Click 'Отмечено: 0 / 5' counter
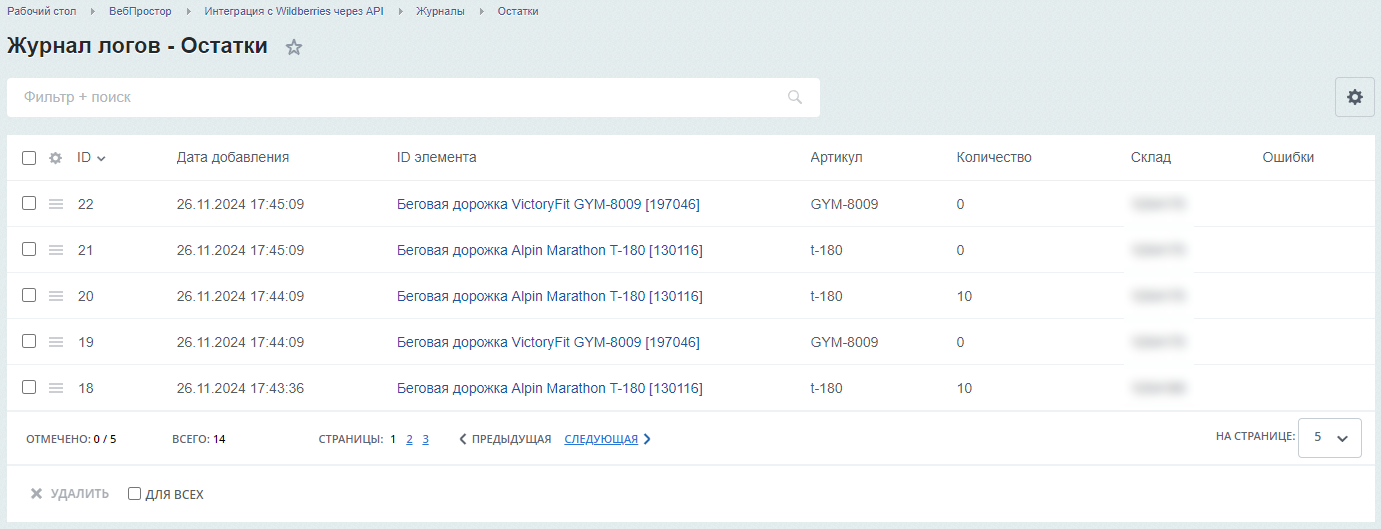This screenshot has width=1381, height=529. pos(71,439)
